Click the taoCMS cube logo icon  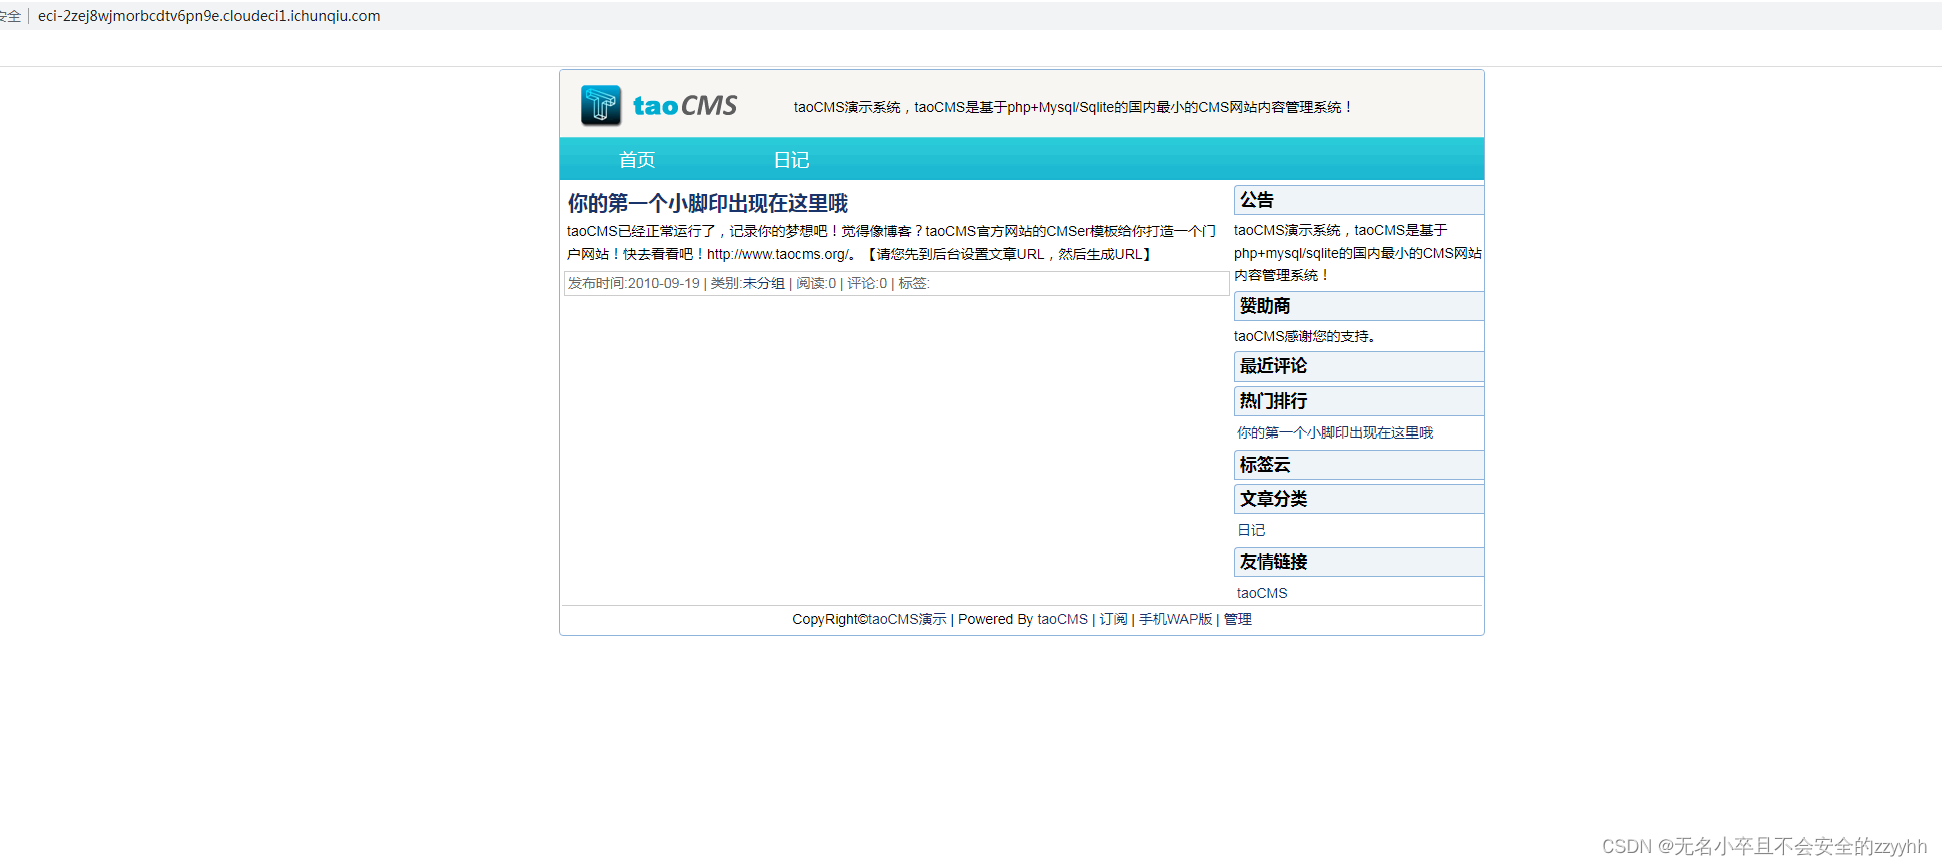coord(601,105)
